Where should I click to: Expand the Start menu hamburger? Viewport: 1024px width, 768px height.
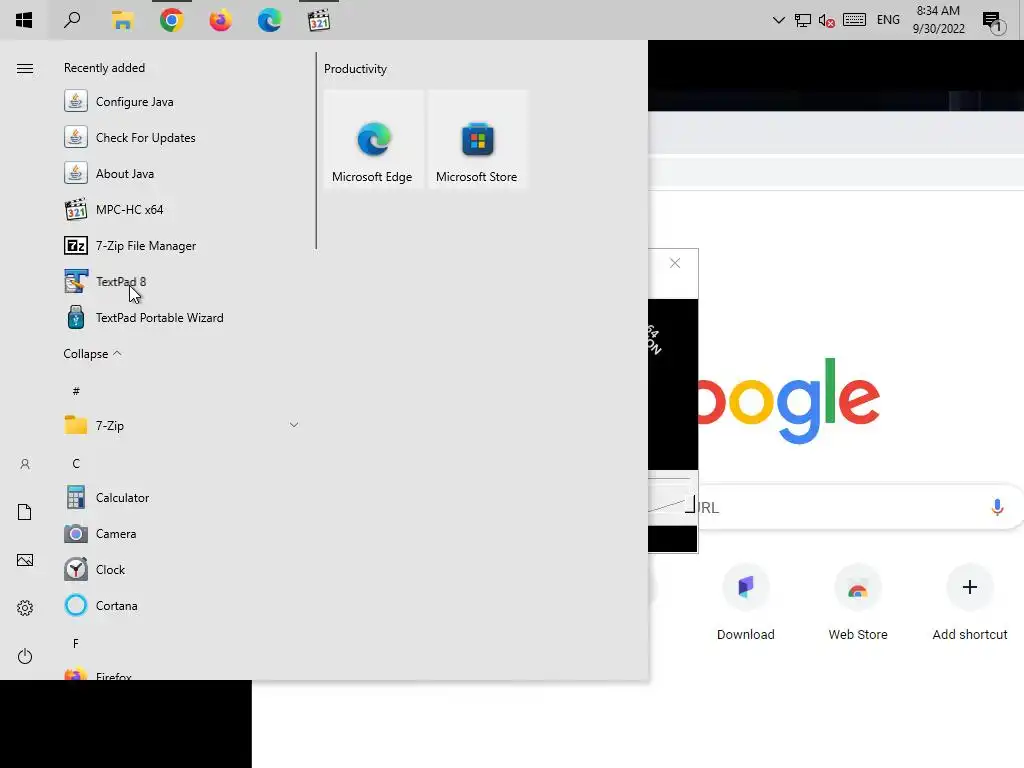(x=25, y=69)
